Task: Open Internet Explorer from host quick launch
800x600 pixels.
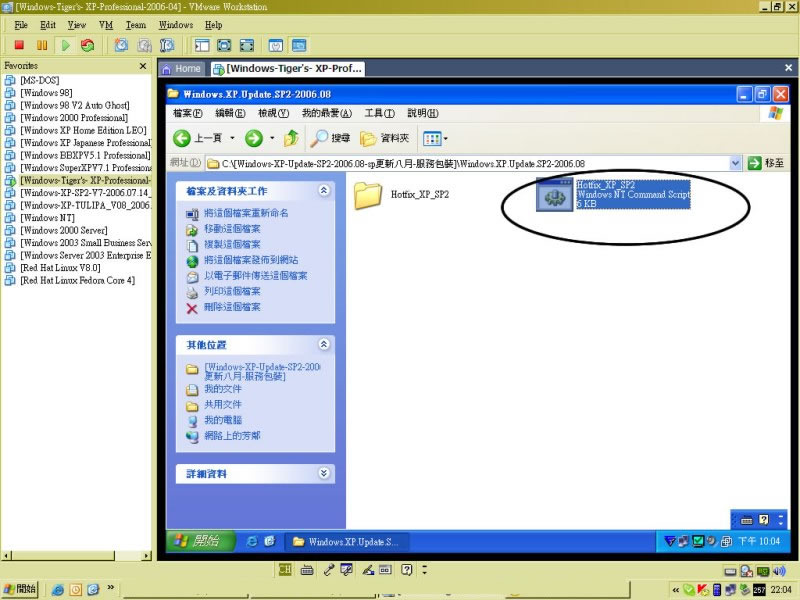Action: [58, 590]
